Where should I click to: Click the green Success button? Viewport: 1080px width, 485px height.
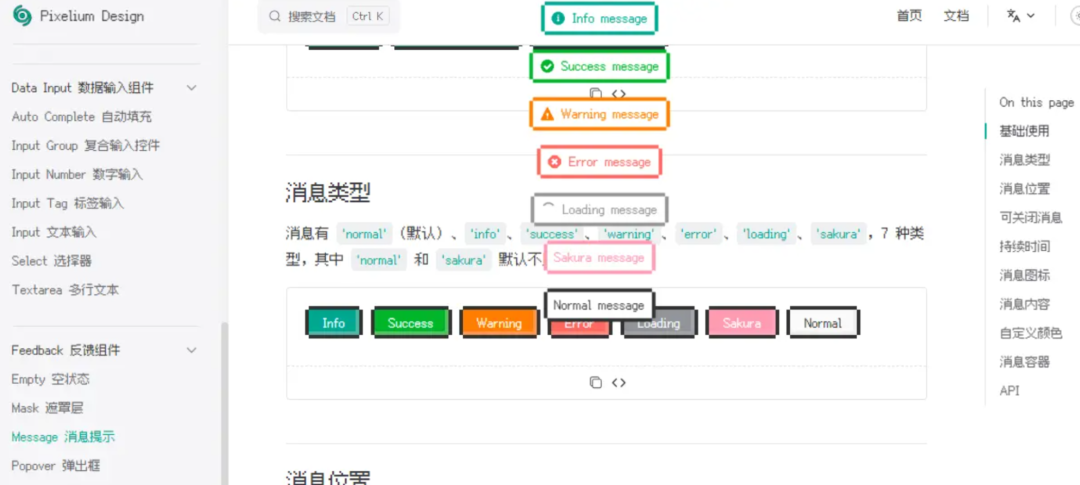point(411,322)
